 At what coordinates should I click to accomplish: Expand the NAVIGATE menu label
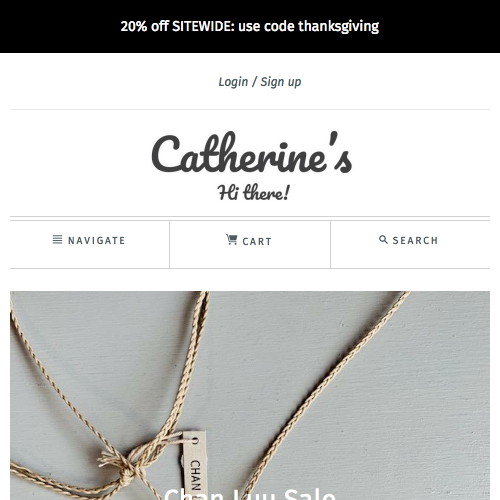pos(96,240)
